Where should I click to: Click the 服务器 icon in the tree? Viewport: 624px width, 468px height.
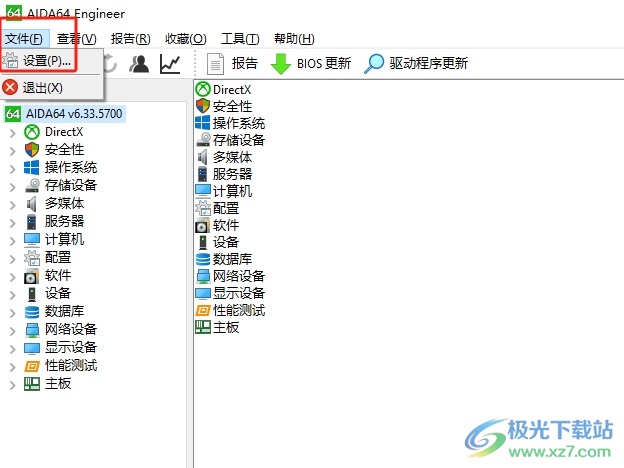click(32, 222)
